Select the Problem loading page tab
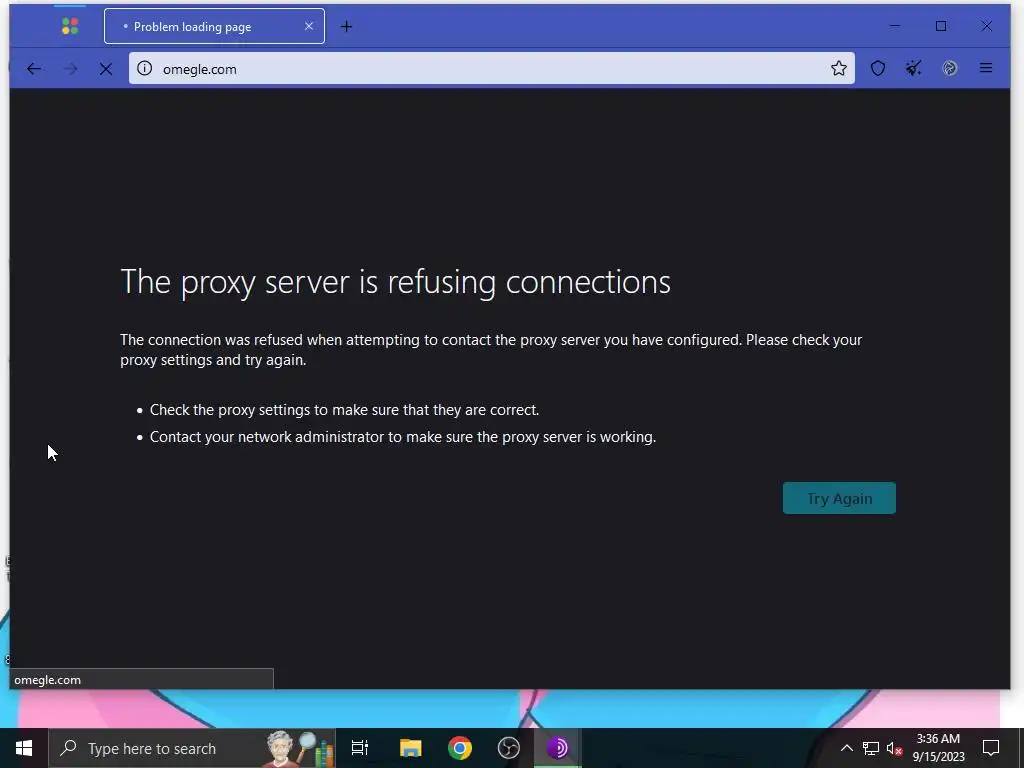Viewport: 1024px width, 768px height. pos(214,27)
